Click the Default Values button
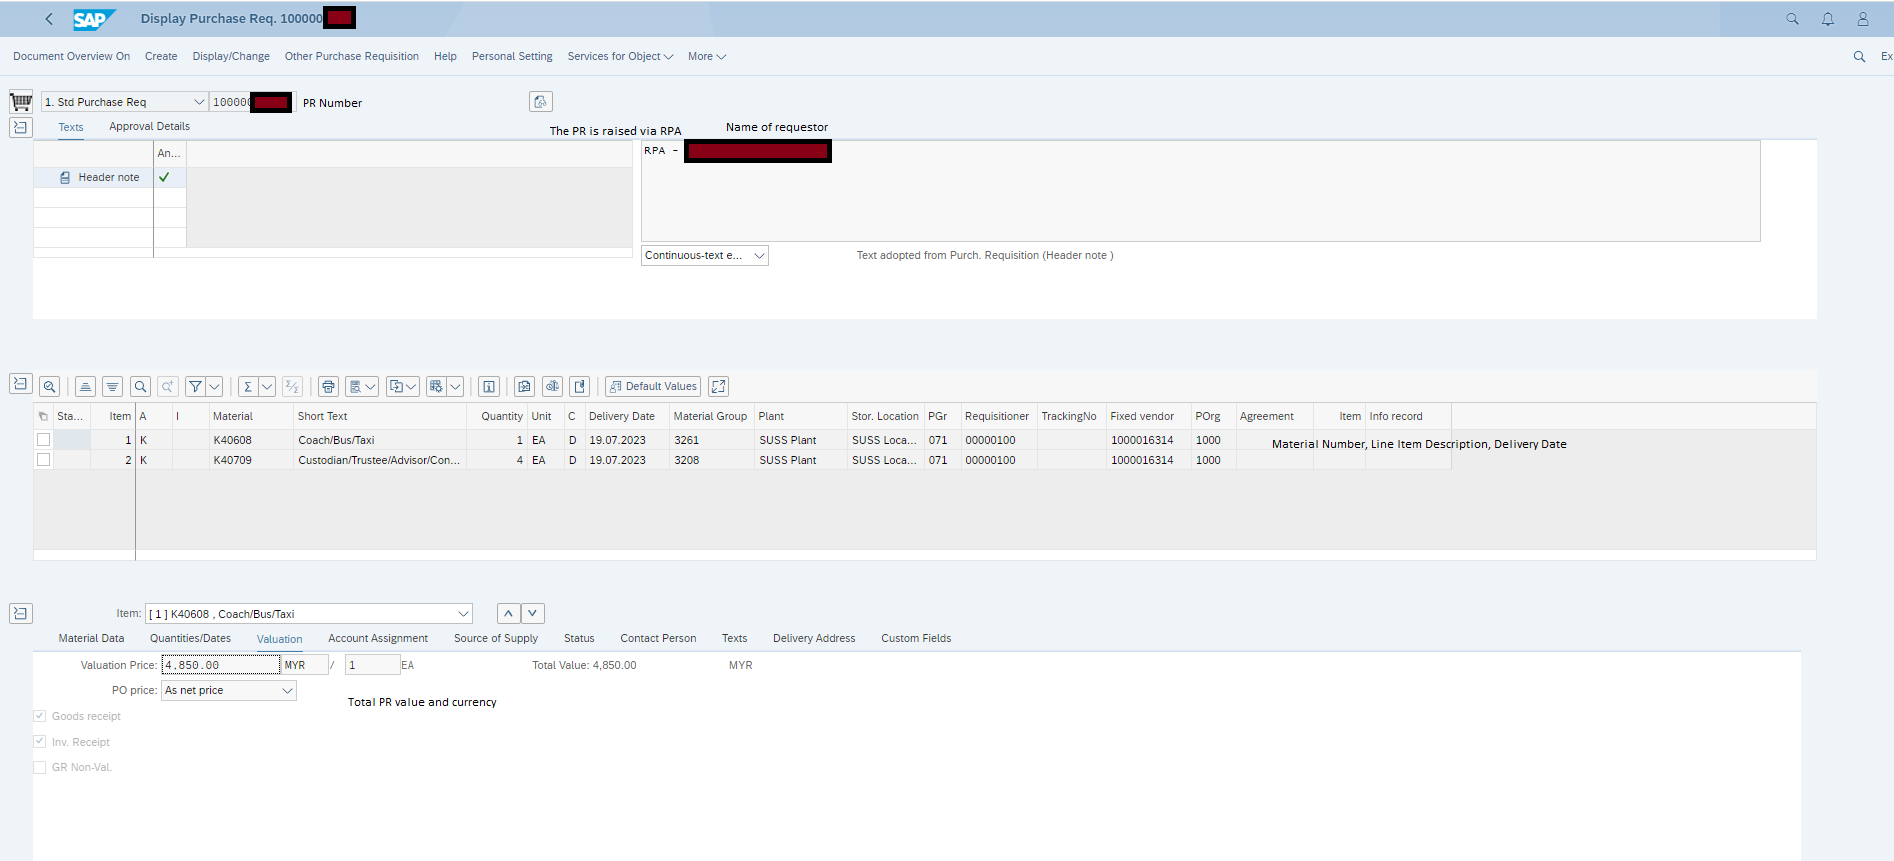 click(x=653, y=387)
